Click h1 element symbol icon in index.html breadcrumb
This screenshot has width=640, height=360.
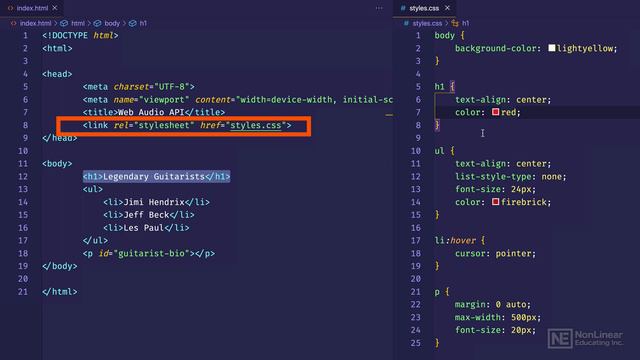click(133, 23)
